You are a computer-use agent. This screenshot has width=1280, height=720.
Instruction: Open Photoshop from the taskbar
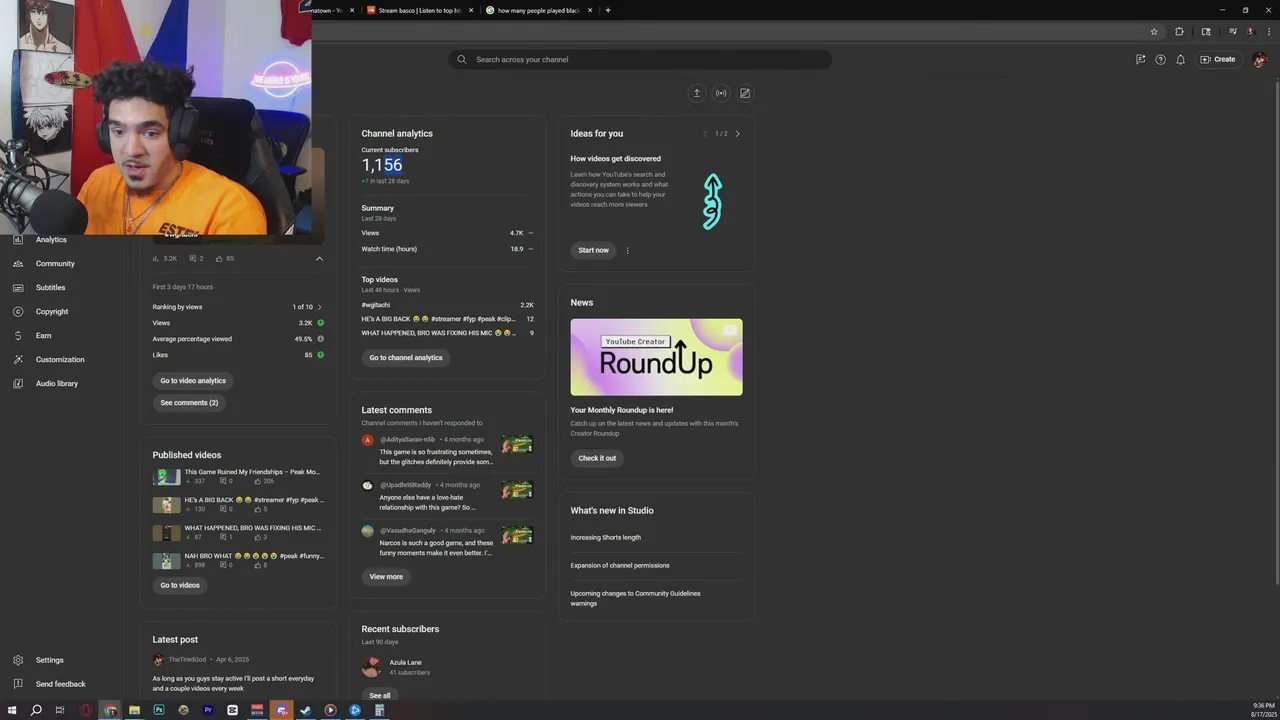tap(159, 710)
